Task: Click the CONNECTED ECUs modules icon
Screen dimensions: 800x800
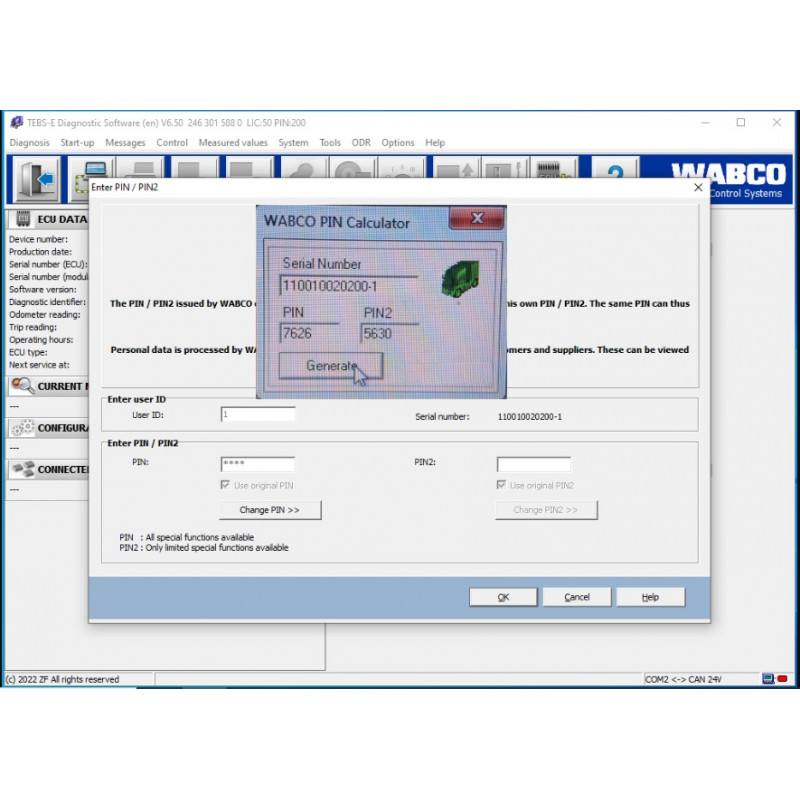Action: click(x=22, y=470)
